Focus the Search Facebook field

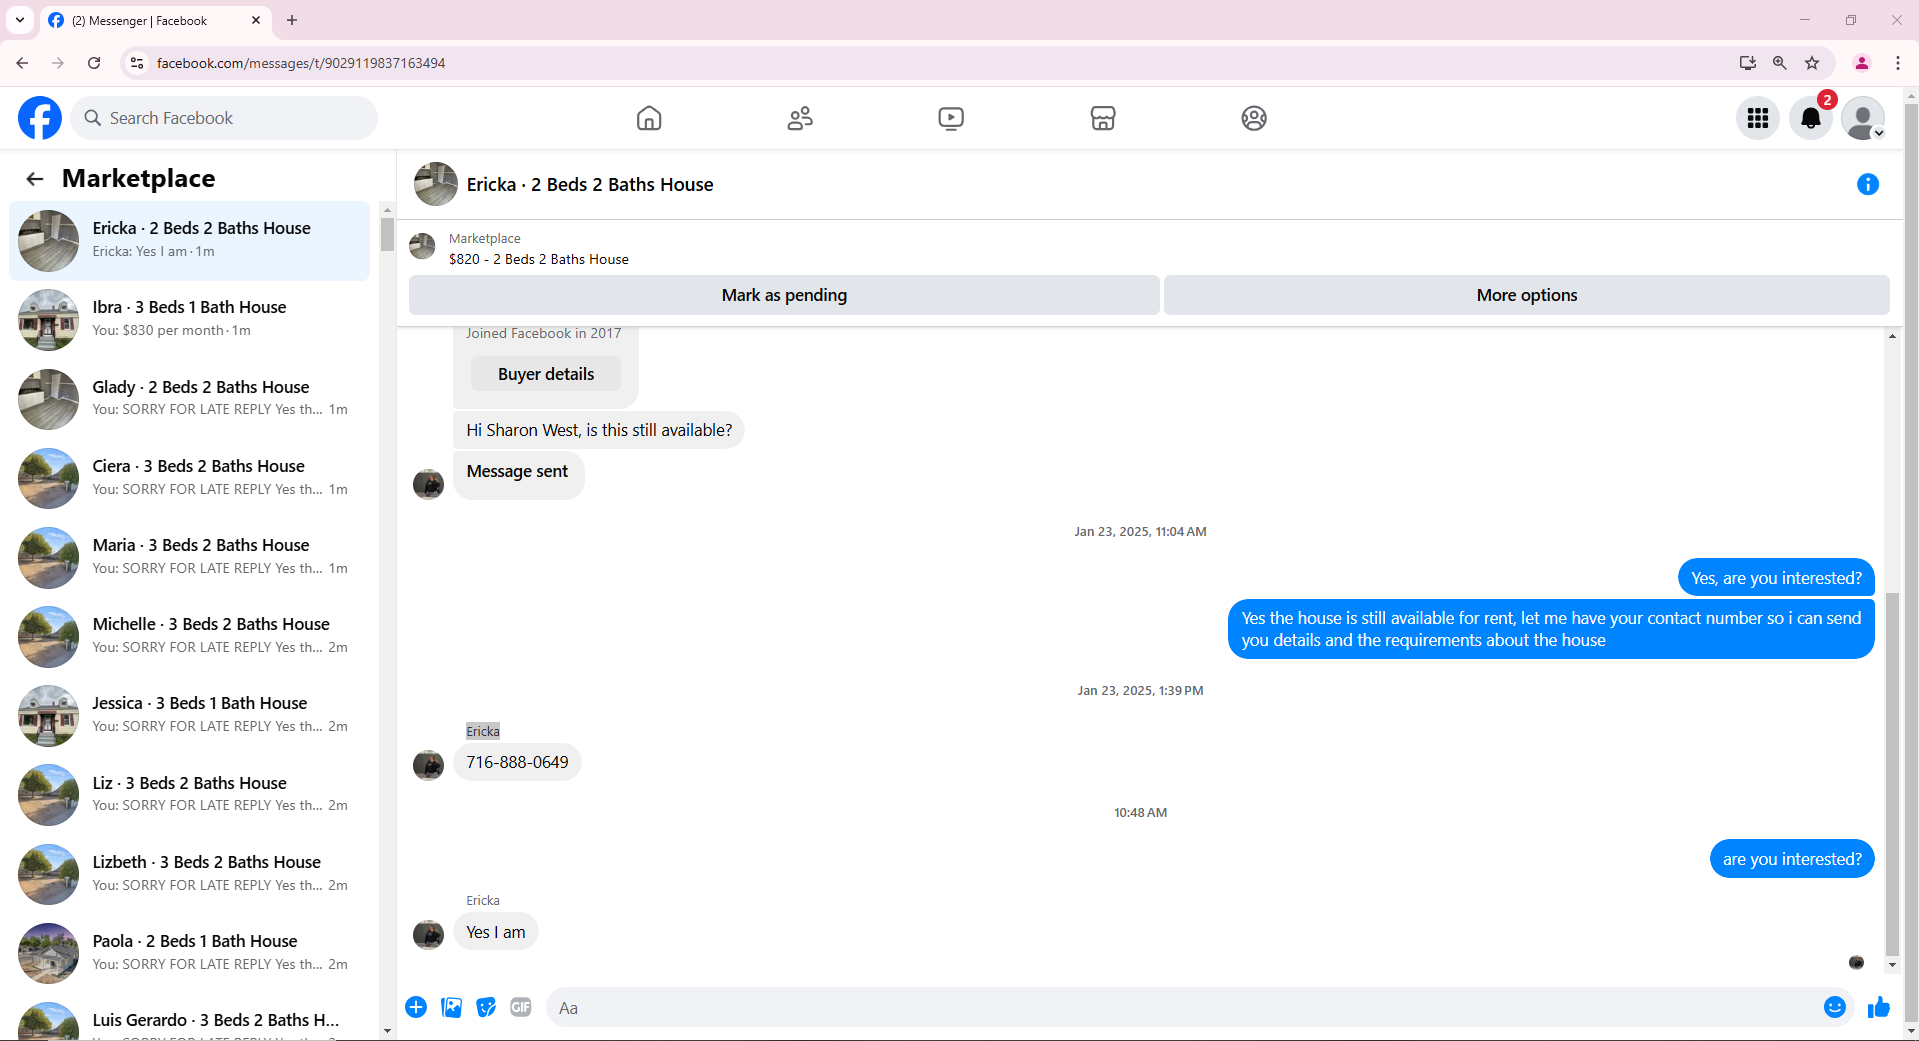(x=226, y=118)
